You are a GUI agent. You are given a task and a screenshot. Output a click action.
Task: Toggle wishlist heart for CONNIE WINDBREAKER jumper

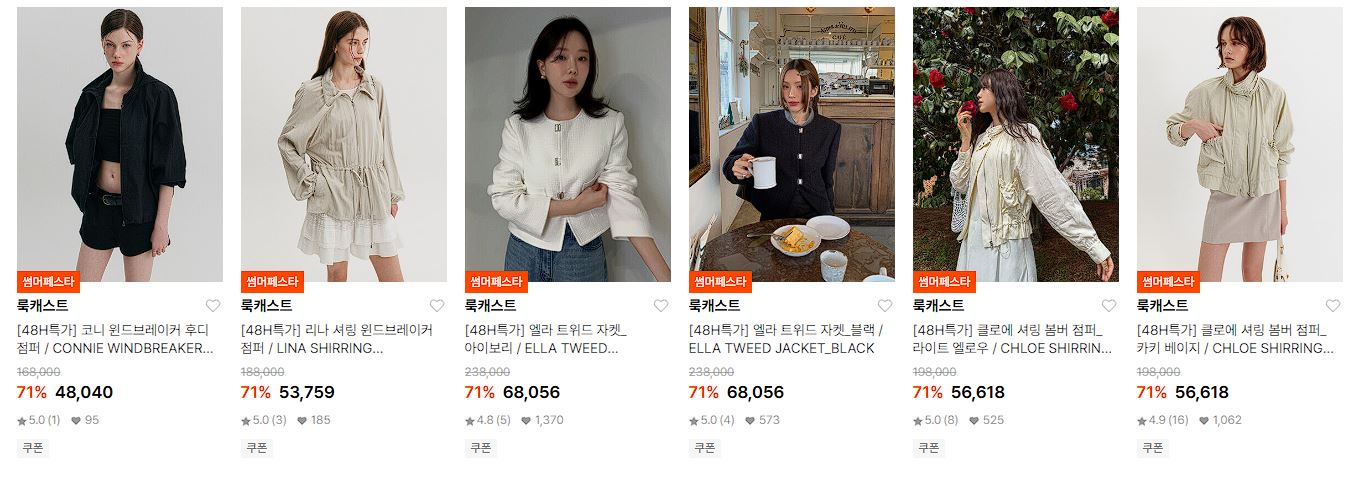[x=213, y=306]
